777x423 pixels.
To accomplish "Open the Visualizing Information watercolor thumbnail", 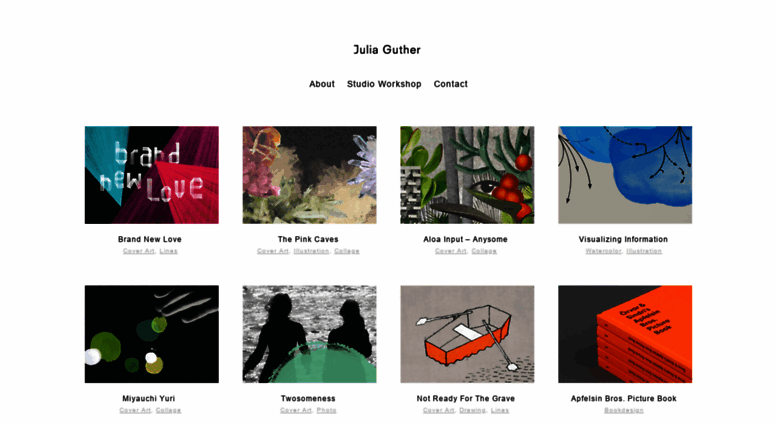I will click(625, 175).
